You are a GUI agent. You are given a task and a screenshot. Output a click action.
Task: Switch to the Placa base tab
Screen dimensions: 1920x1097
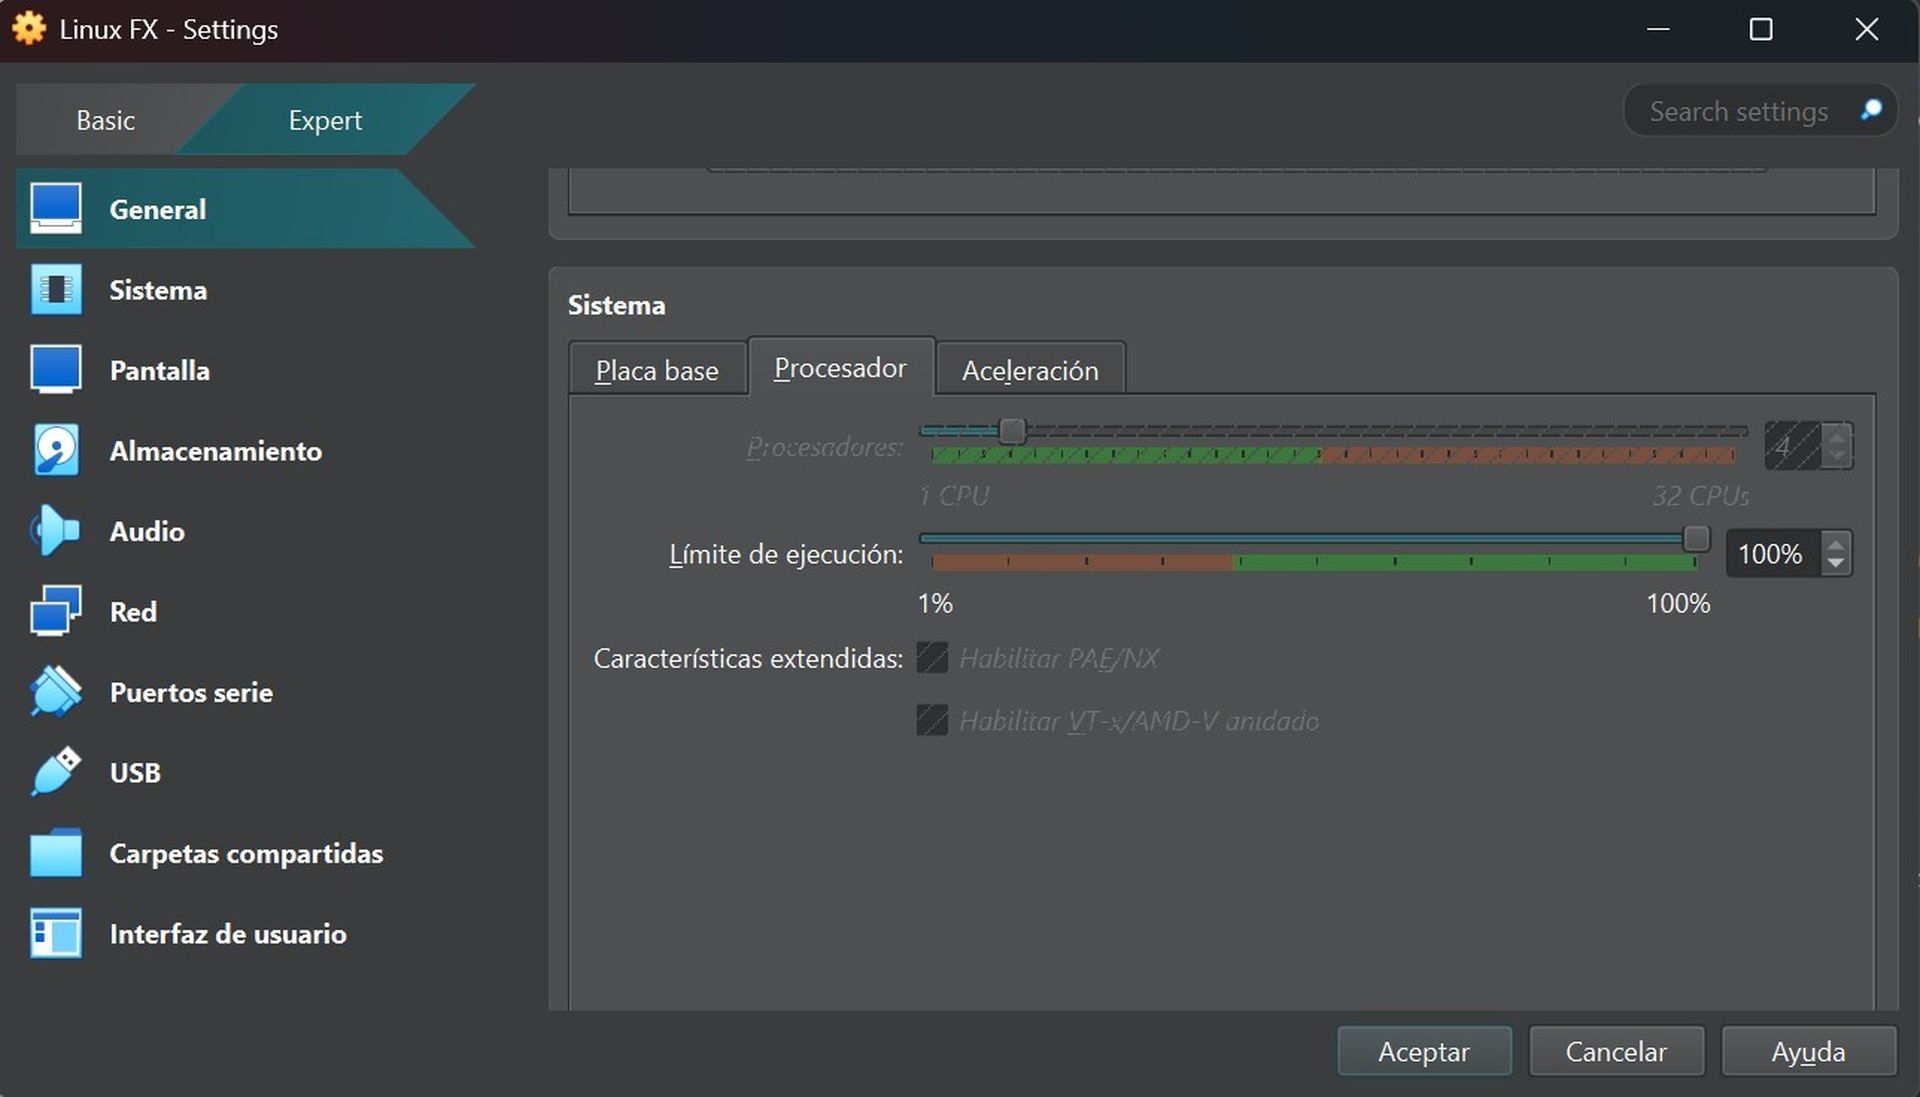click(657, 369)
